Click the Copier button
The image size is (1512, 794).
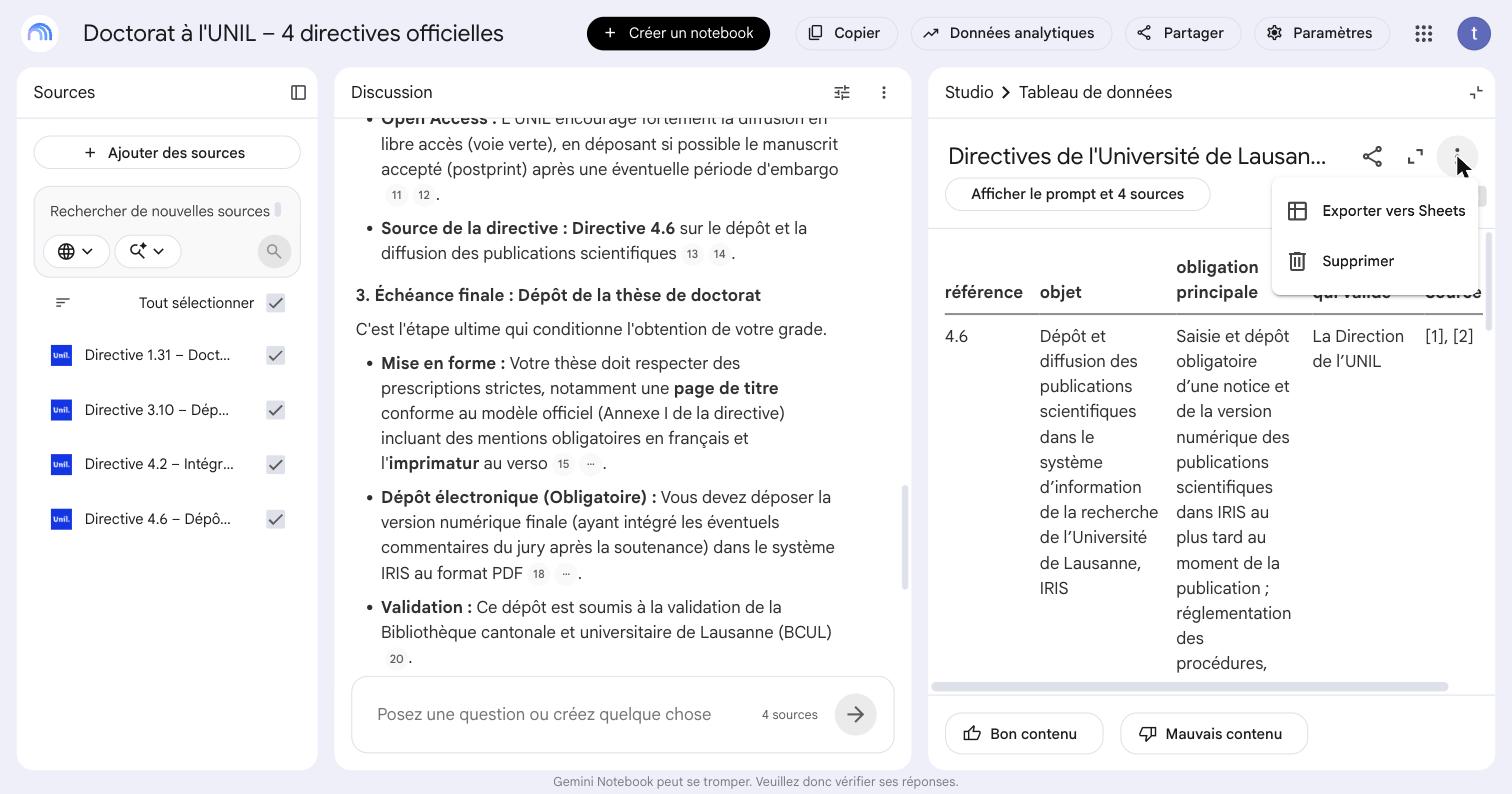click(845, 33)
